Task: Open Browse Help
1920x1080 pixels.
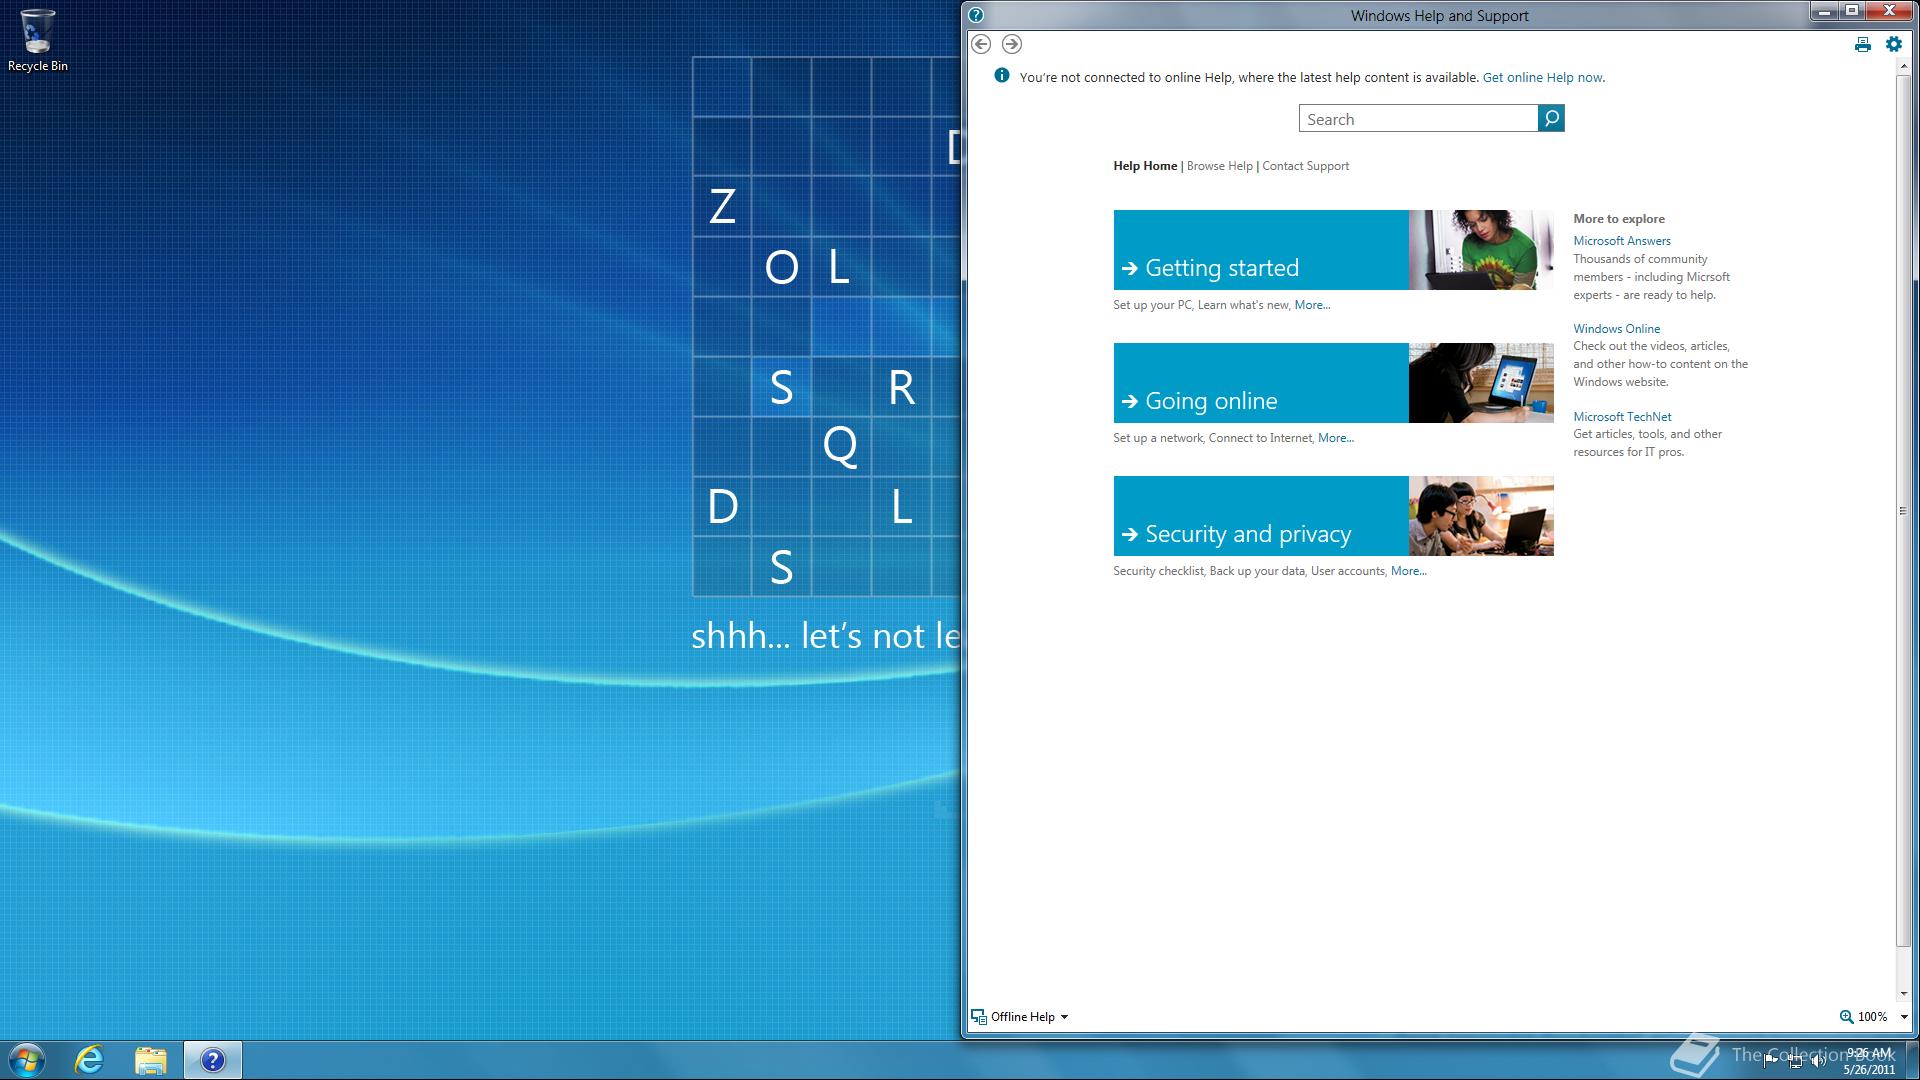Action: tap(1219, 166)
